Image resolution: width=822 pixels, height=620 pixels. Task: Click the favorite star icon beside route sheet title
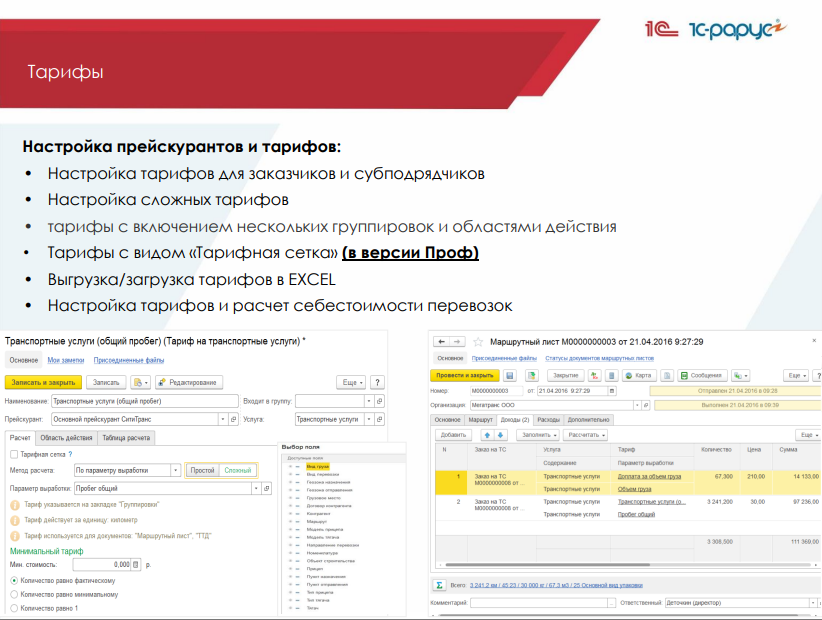click(478, 341)
